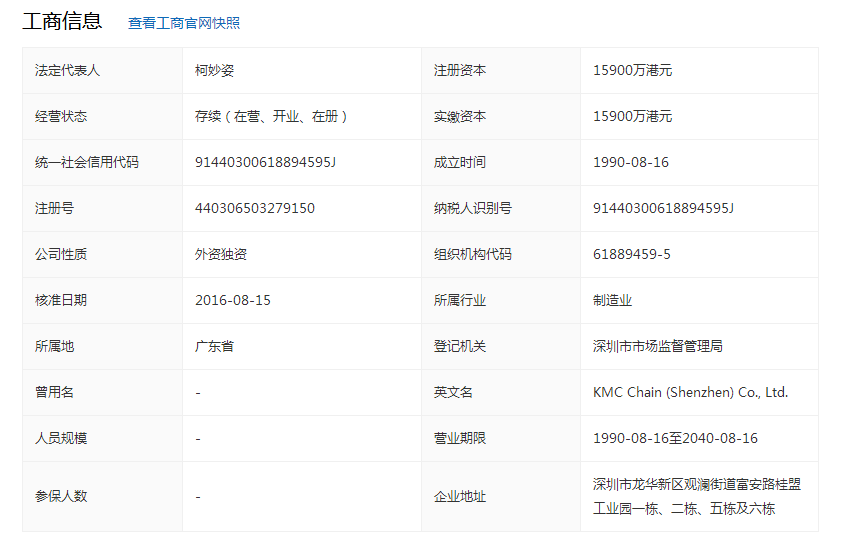The width and height of the screenshot is (848, 548).
Task: Select company type 外资独资
Action: click(221, 254)
